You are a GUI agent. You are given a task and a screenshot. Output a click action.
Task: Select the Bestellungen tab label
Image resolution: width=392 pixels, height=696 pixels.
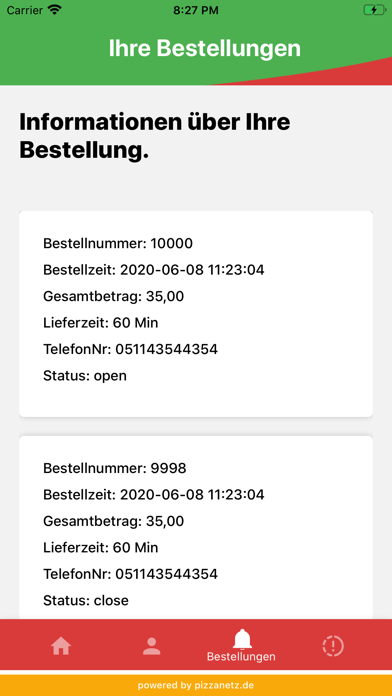coord(242,656)
